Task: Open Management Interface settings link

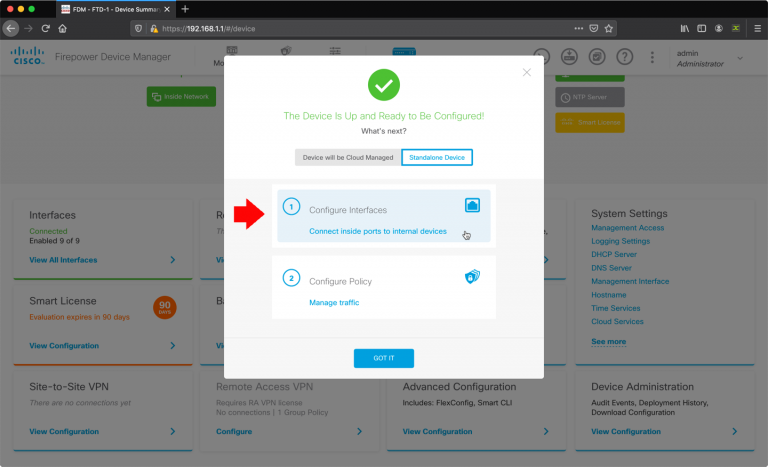Action: coord(630,281)
